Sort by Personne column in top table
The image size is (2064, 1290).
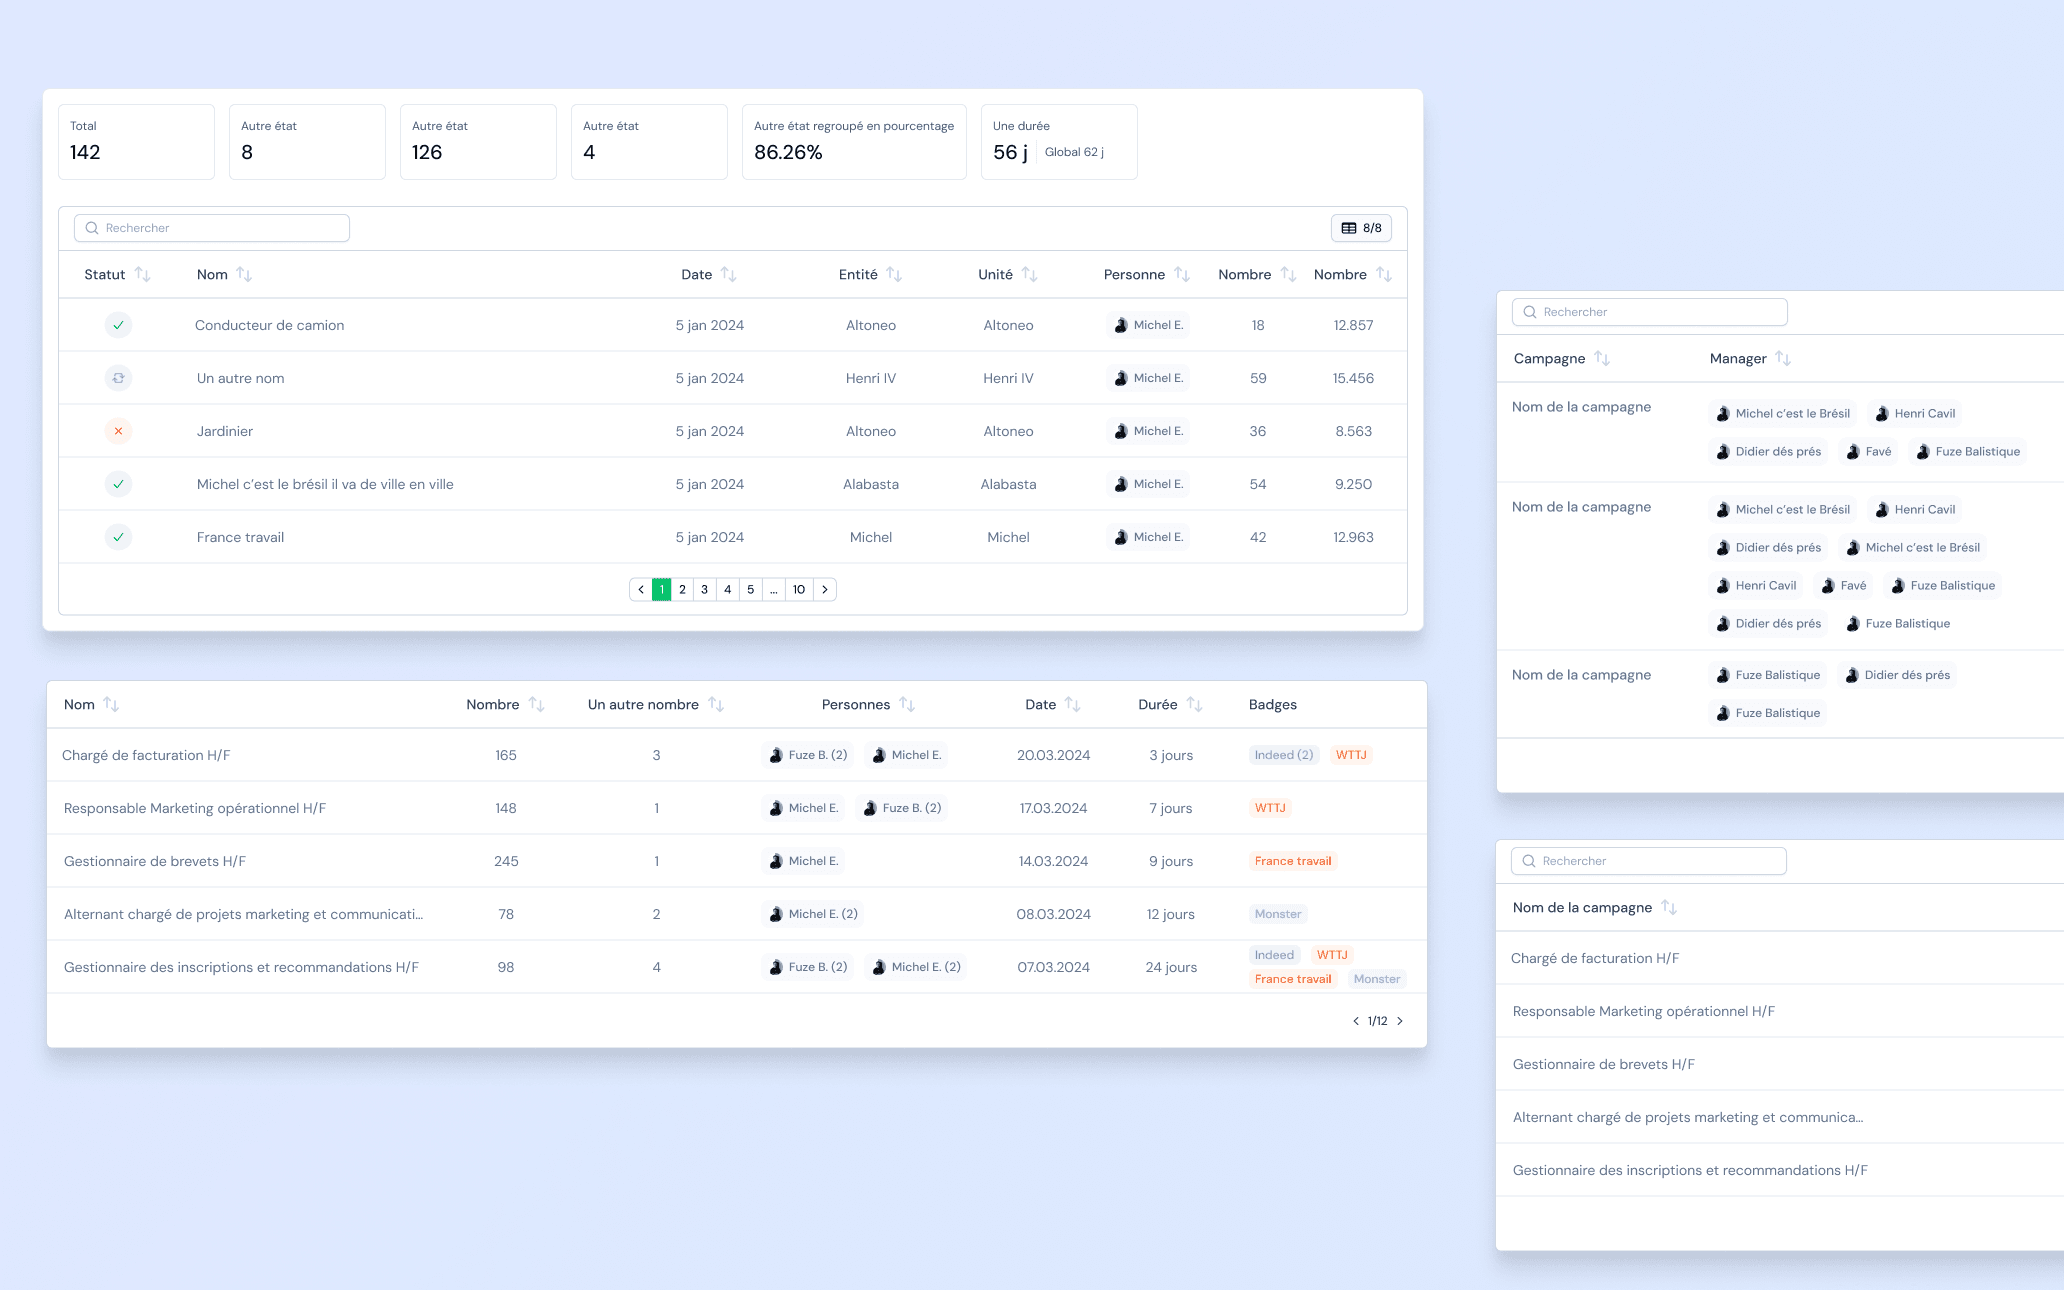coord(1182,274)
